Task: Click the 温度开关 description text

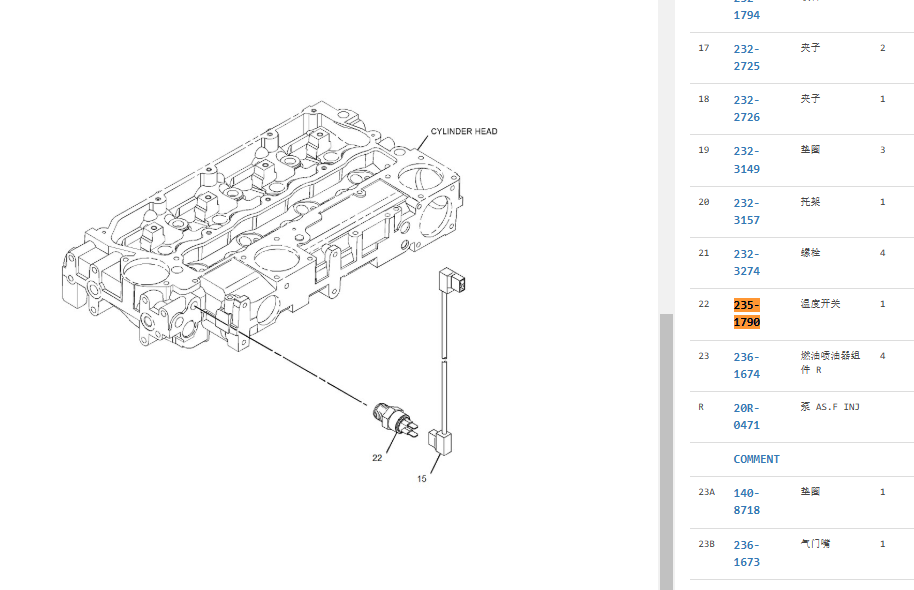Action: click(820, 304)
